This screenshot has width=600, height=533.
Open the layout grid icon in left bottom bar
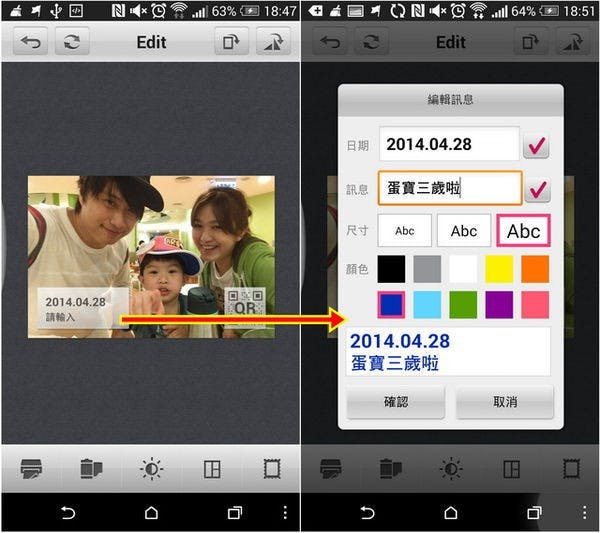pyautogui.click(x=212, y=469)
